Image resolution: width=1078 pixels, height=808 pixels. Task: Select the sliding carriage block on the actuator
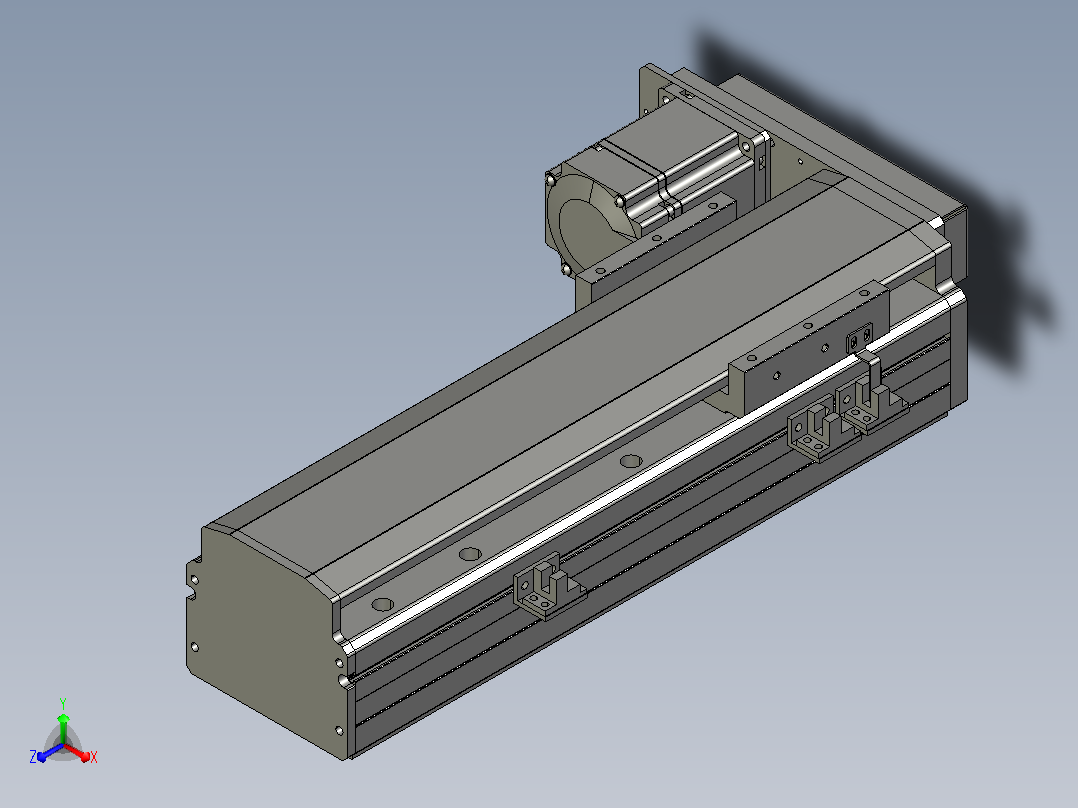808,349
